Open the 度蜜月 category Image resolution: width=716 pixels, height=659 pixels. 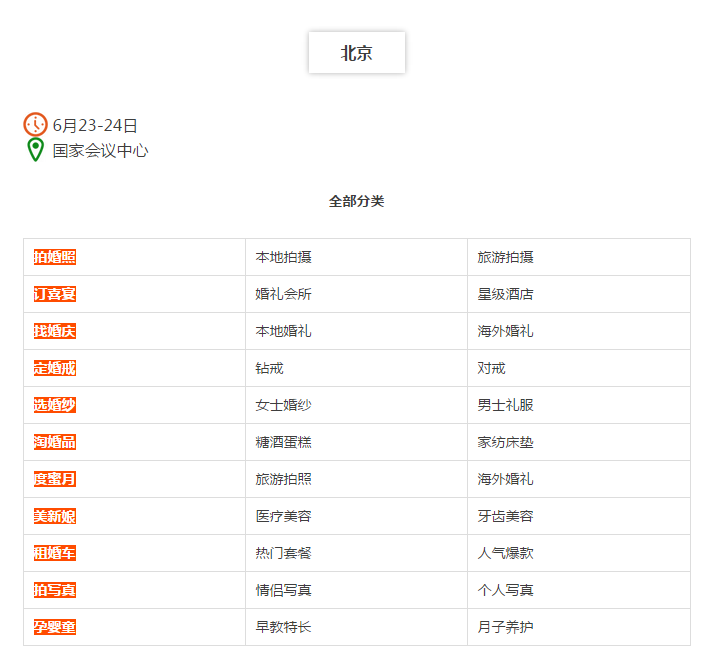[x=55, y=479]
